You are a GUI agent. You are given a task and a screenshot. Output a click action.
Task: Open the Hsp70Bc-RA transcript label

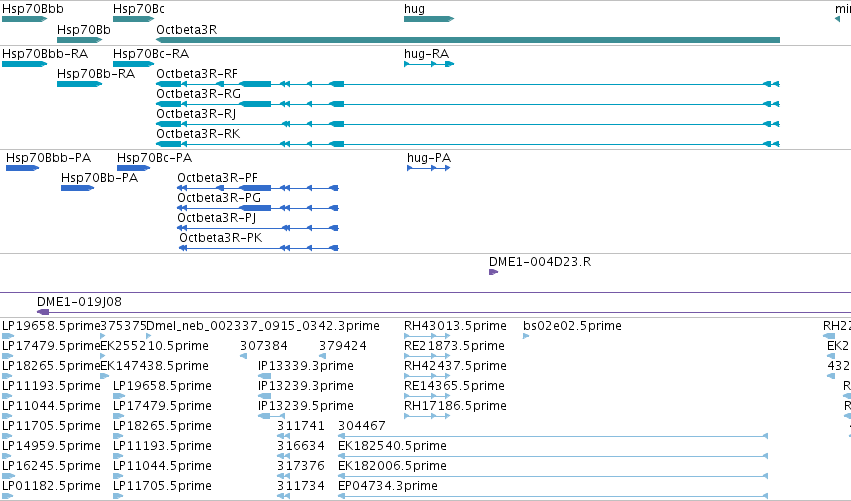[x=151, y=54]
